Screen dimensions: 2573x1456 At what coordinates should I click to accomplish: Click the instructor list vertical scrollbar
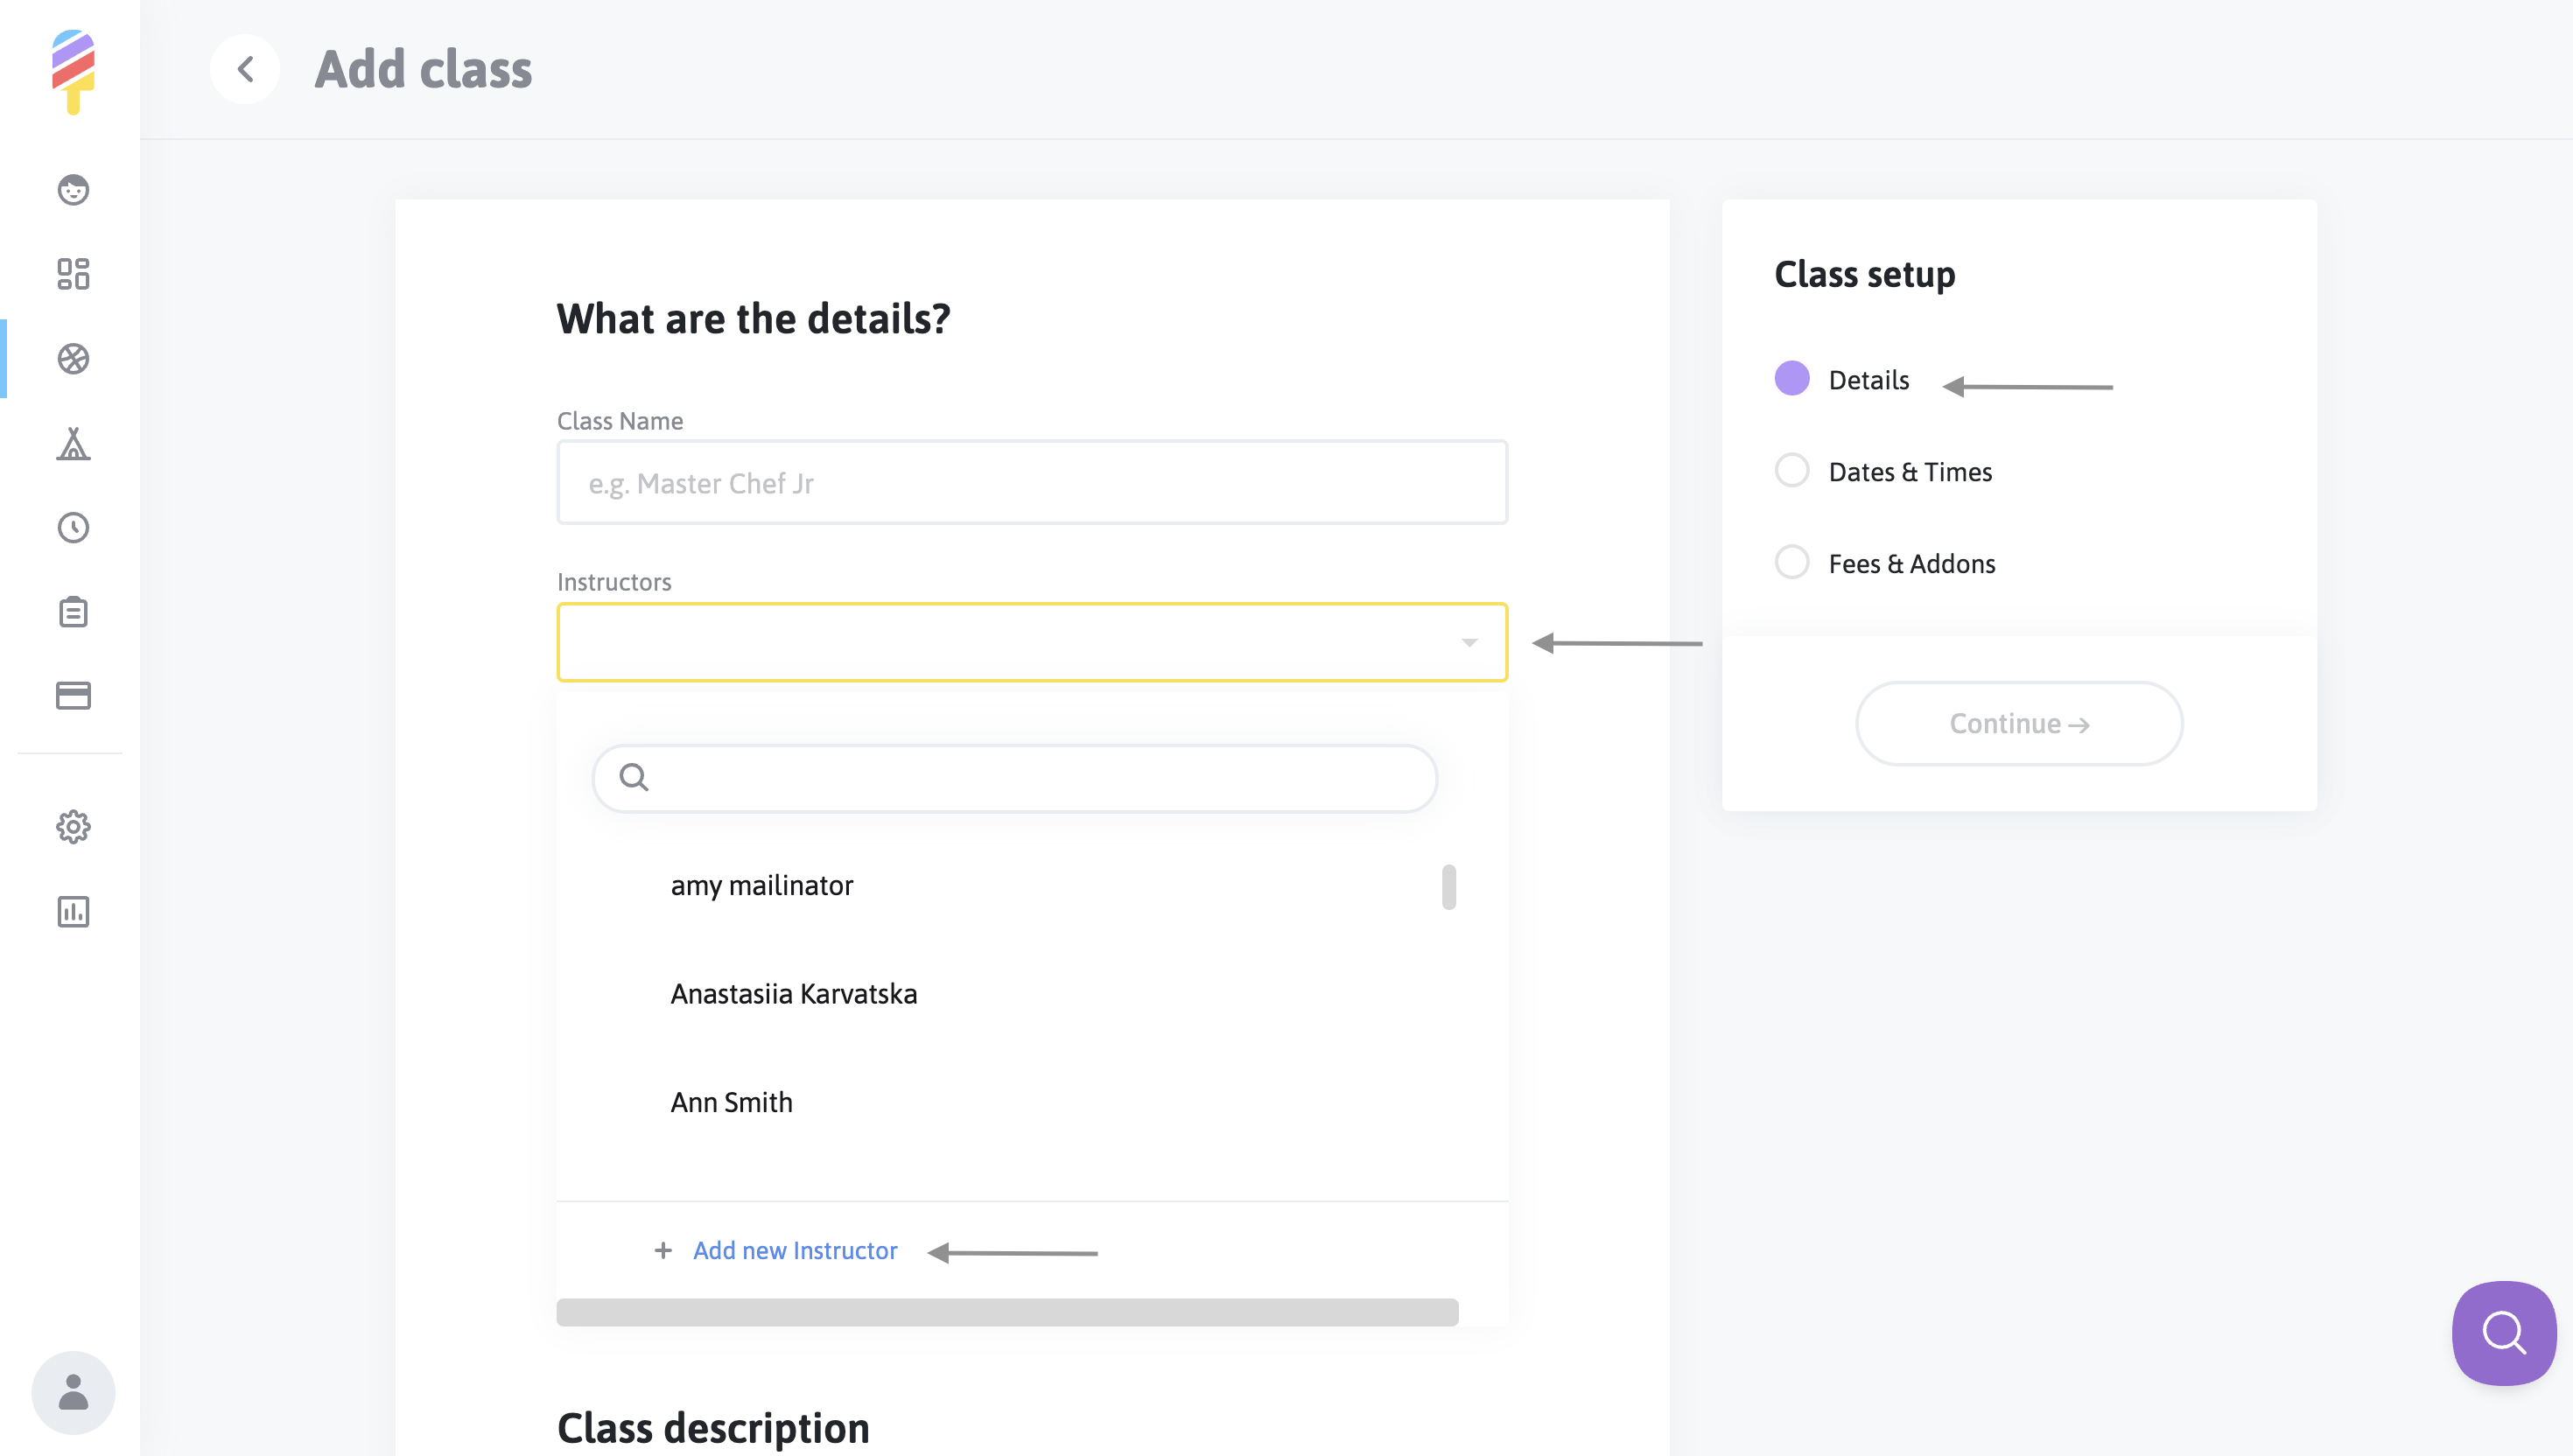[x=1448, y=887]
